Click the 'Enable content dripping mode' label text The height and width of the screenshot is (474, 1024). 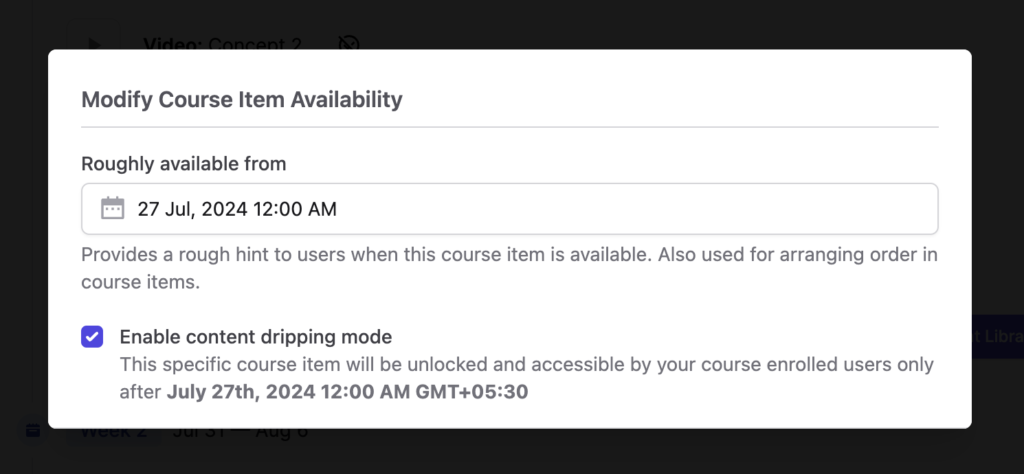click(255, 337)
